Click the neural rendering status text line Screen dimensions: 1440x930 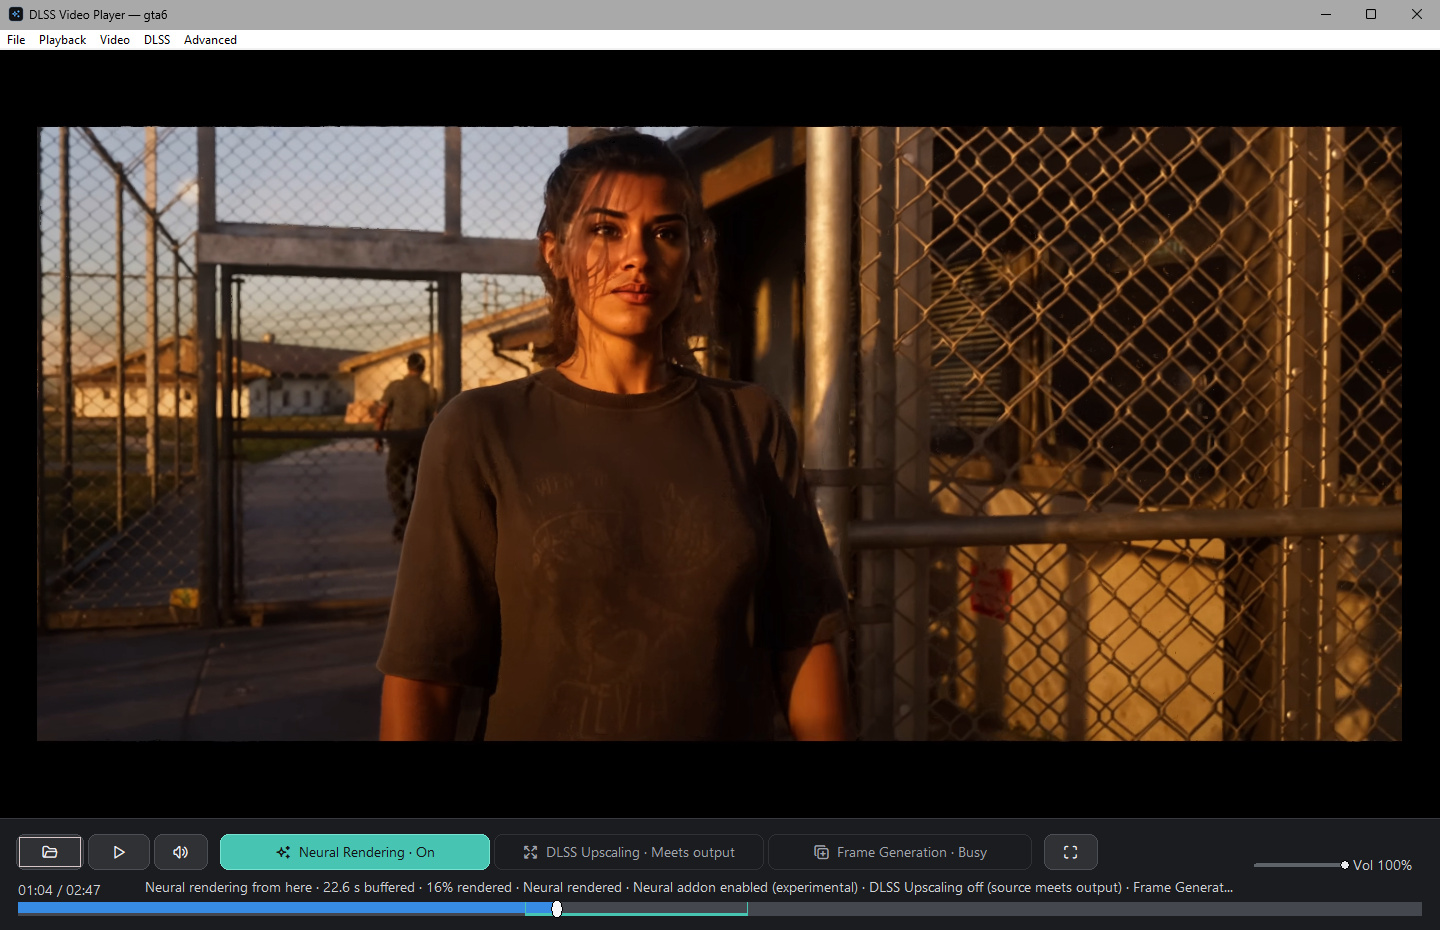tap(689, 887)
